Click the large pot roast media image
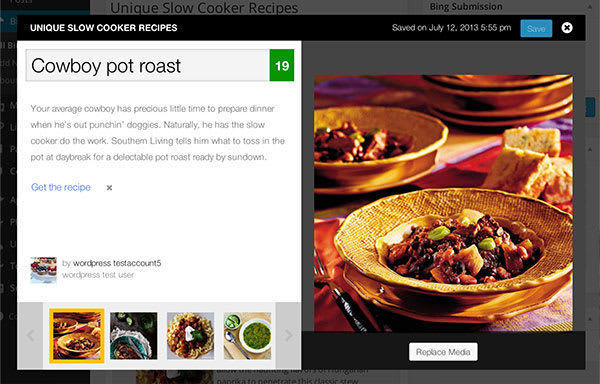This screenshot has height=384, width=600. tap(443, 203)
